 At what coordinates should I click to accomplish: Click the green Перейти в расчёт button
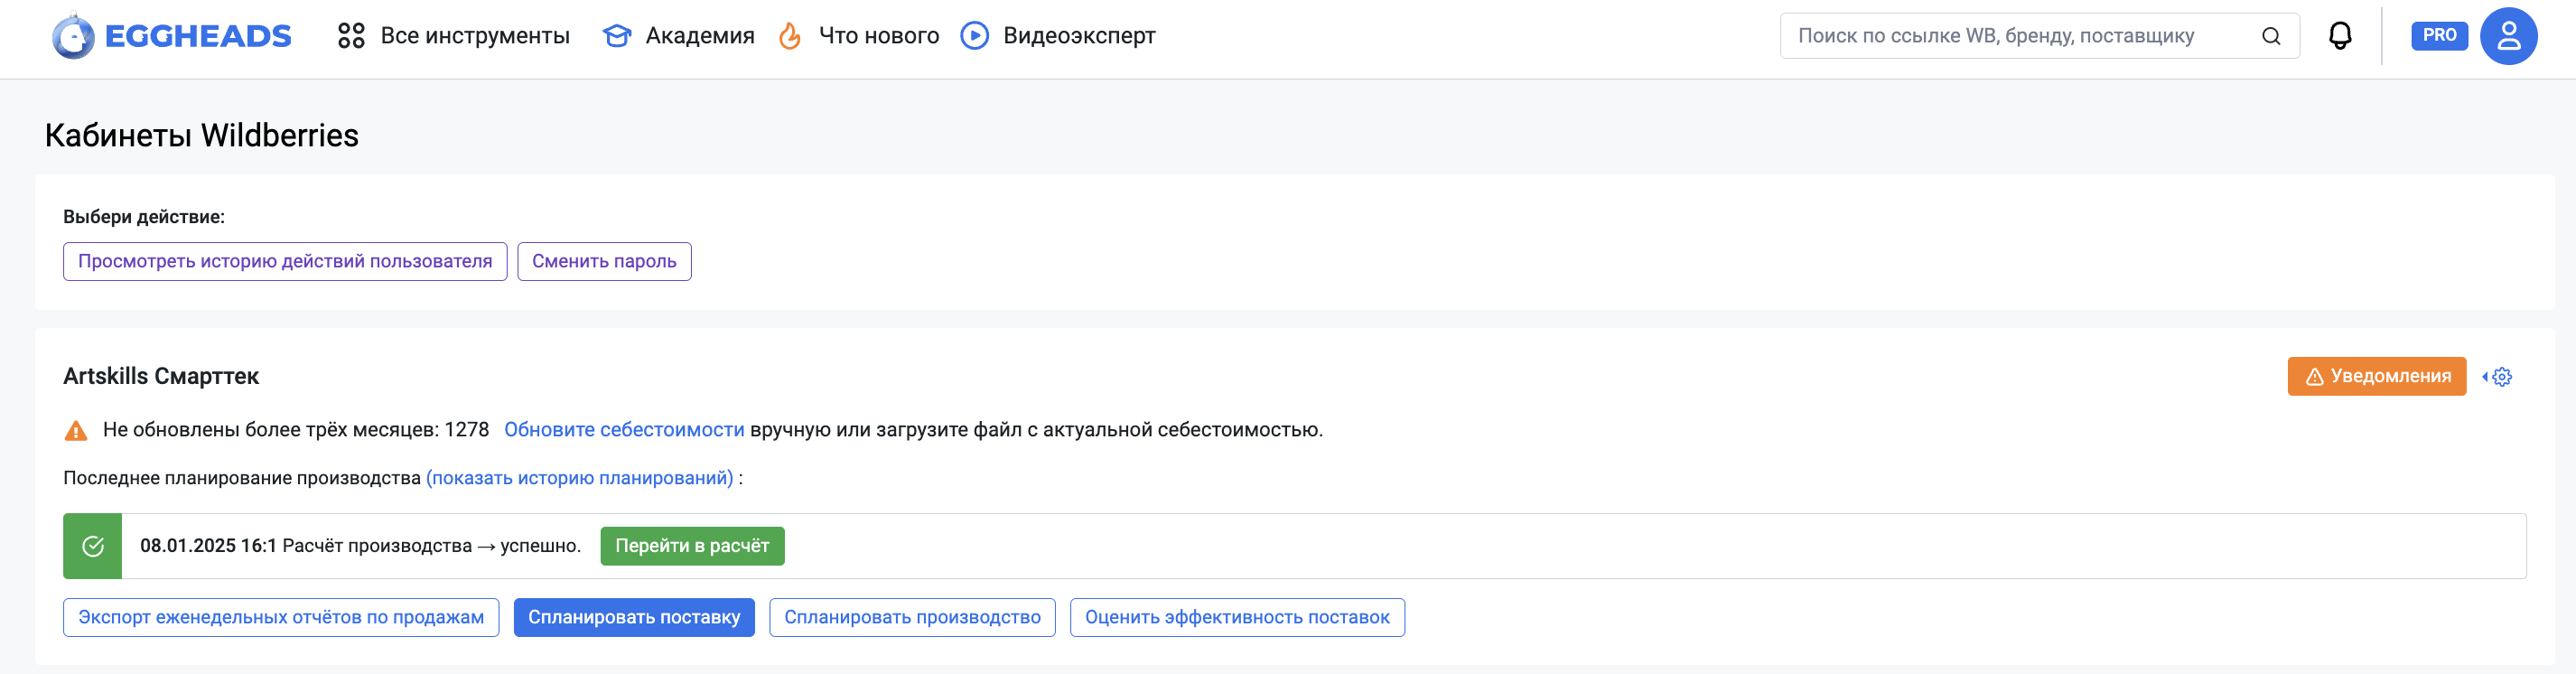(692, 546)
